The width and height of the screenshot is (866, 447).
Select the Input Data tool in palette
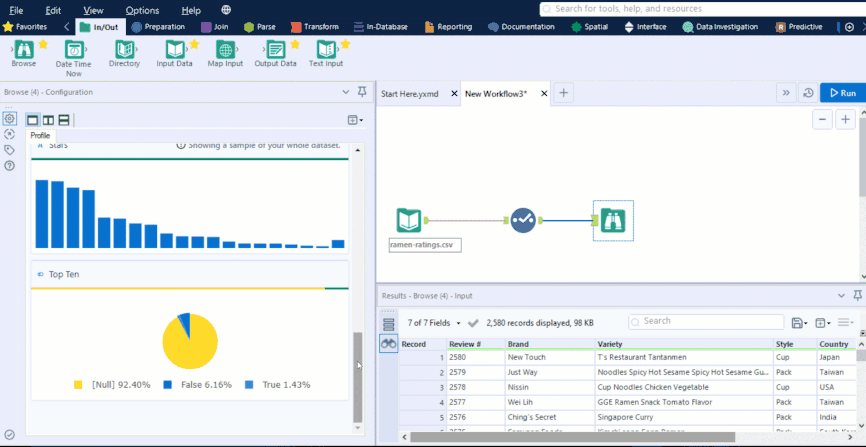tap(174, 50)
